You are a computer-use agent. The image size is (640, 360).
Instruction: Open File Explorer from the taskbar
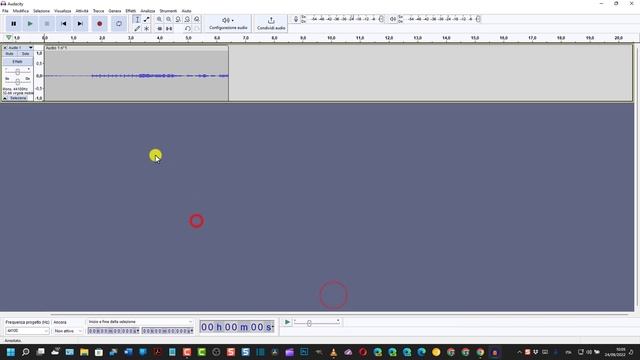84,352
